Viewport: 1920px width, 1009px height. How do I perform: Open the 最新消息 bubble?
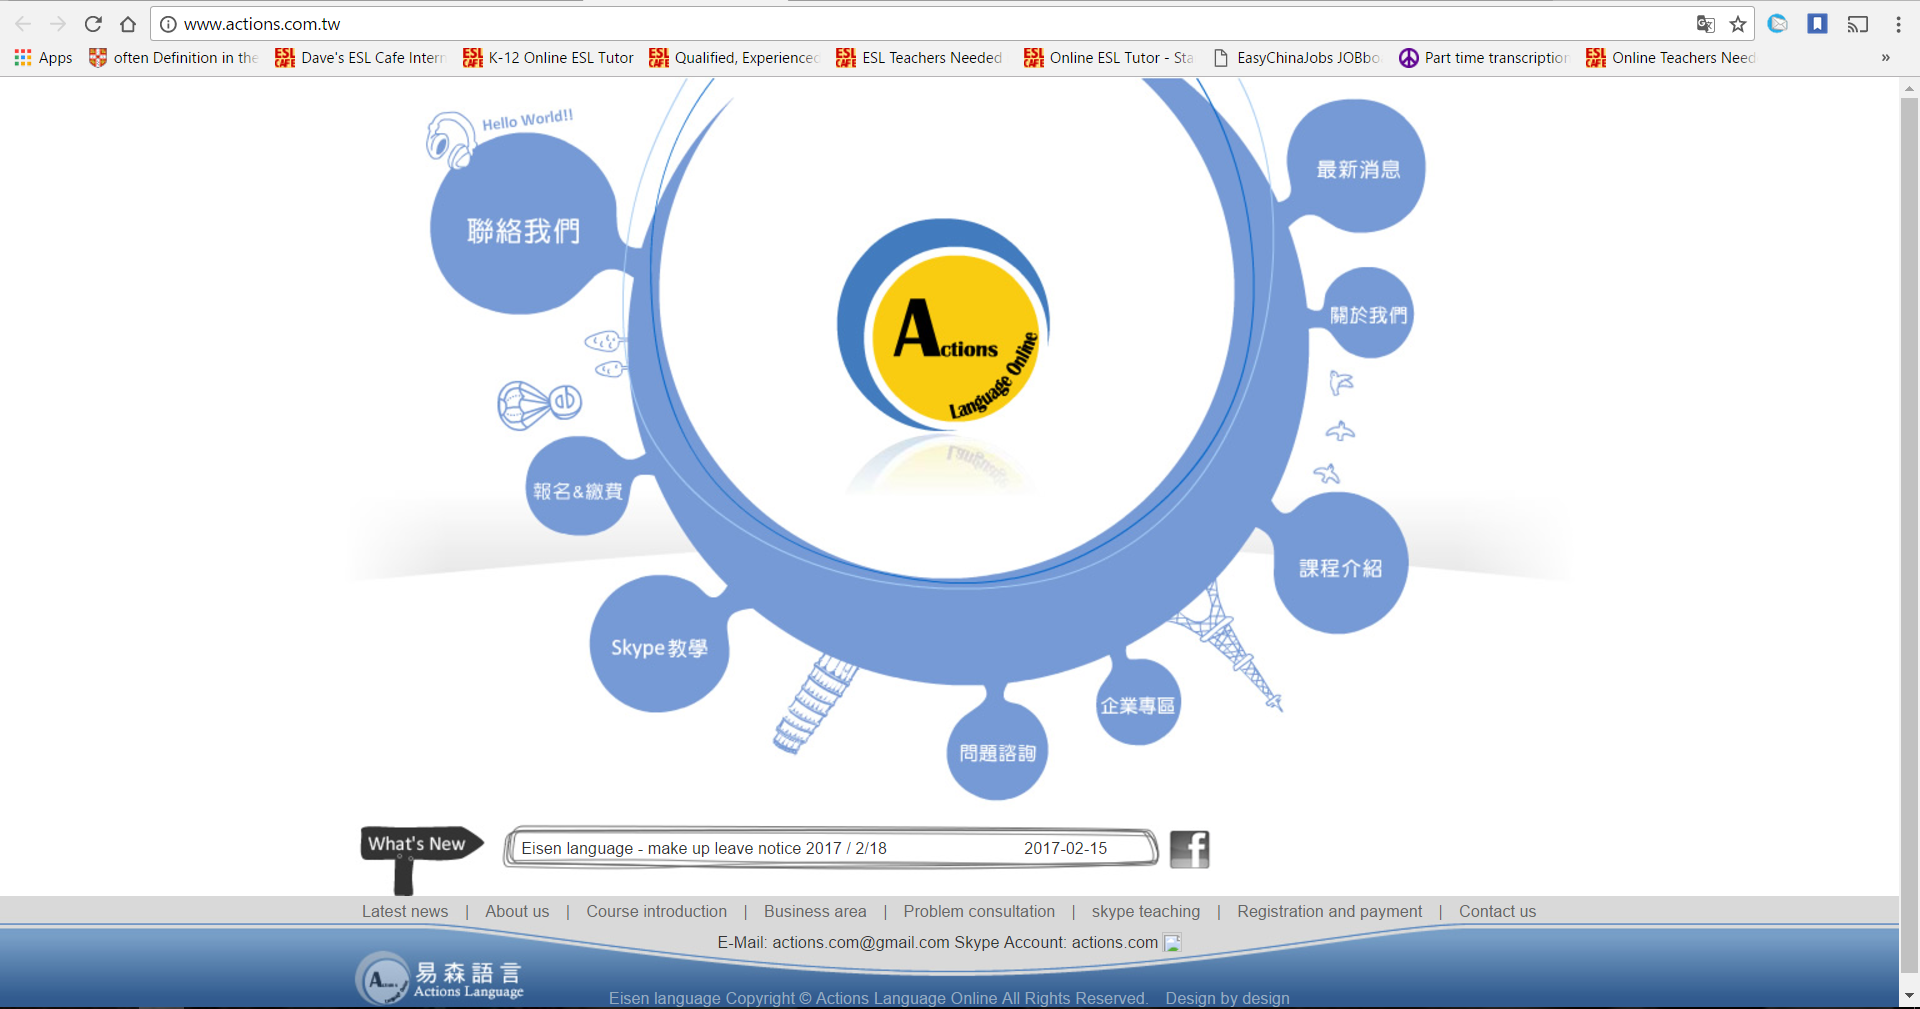point(1357,169)
